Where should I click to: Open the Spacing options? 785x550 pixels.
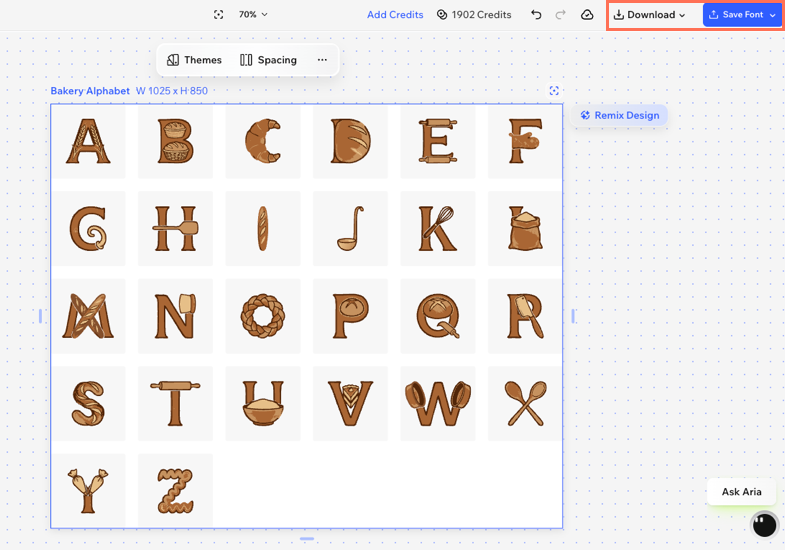click(x=268, y=60)
